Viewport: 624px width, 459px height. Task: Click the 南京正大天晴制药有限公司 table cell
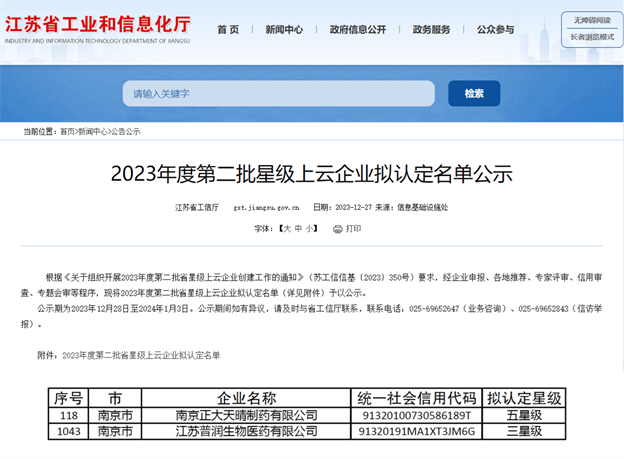coord(246,415)
